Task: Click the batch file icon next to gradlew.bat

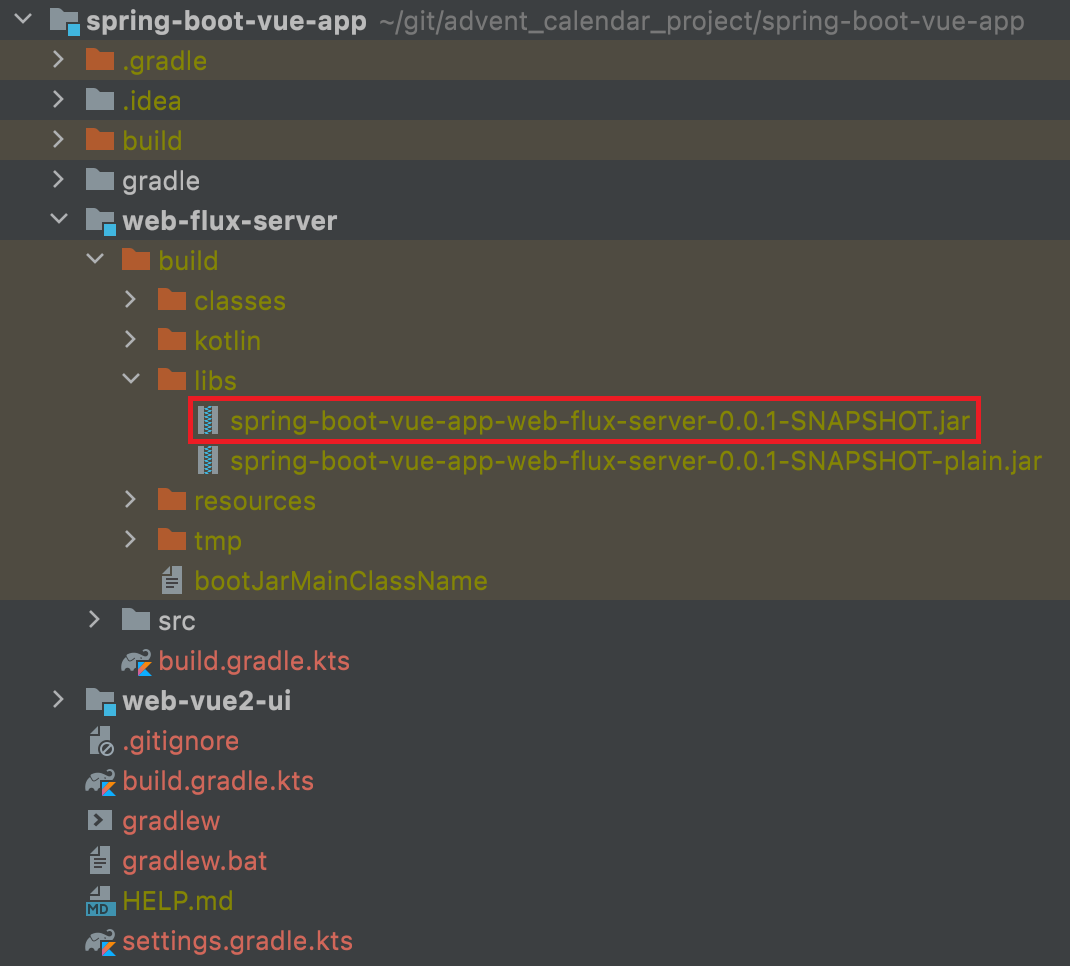Action: click(x=99, y=860)
